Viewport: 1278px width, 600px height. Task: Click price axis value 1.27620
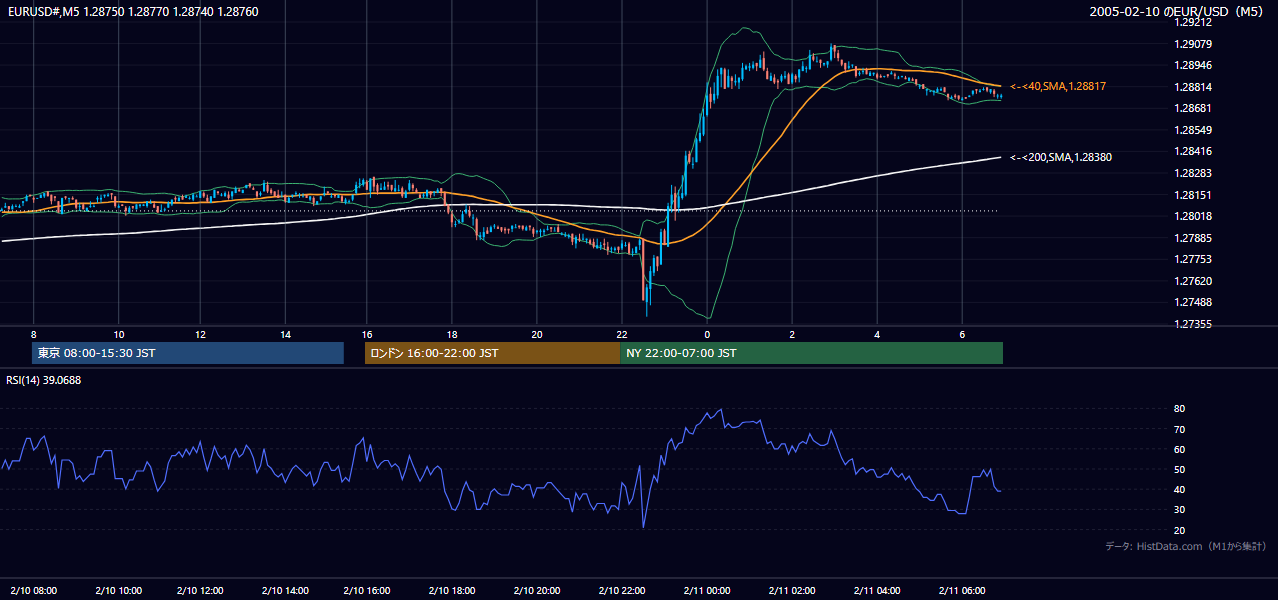point(1194,281)
